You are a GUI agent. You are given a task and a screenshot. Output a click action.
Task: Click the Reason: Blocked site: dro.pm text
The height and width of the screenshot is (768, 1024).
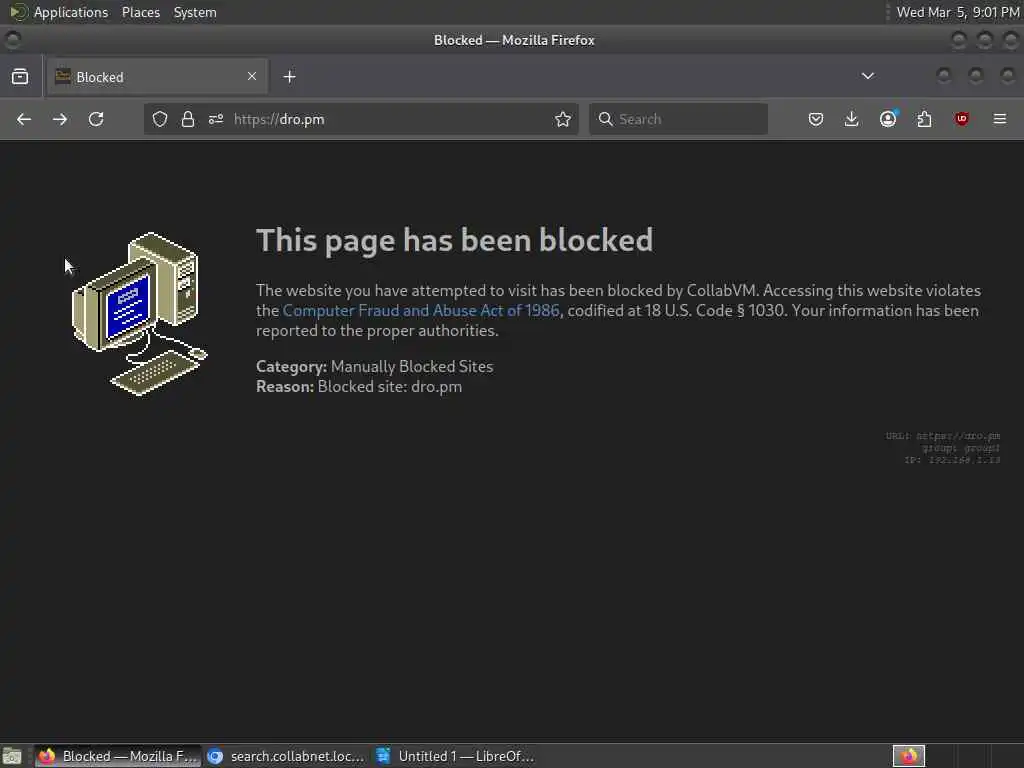pyautogui.click(x=359, y=387)
